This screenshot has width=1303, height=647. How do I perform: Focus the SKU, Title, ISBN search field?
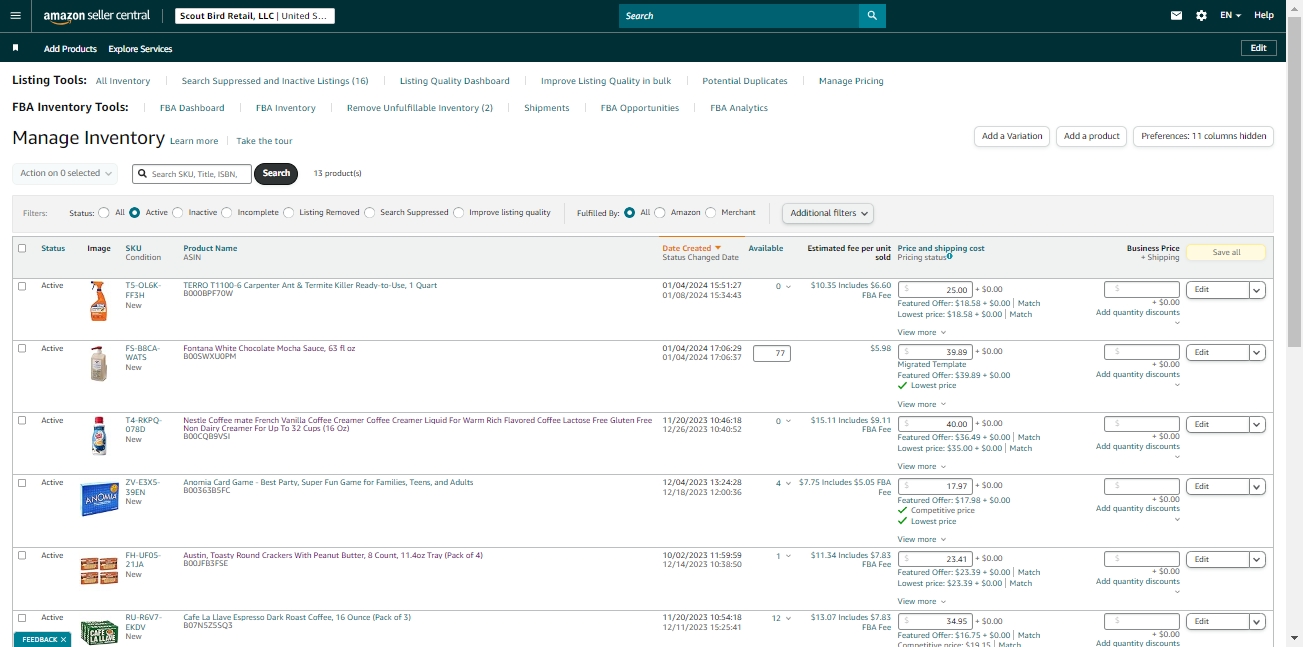[192, 173]
